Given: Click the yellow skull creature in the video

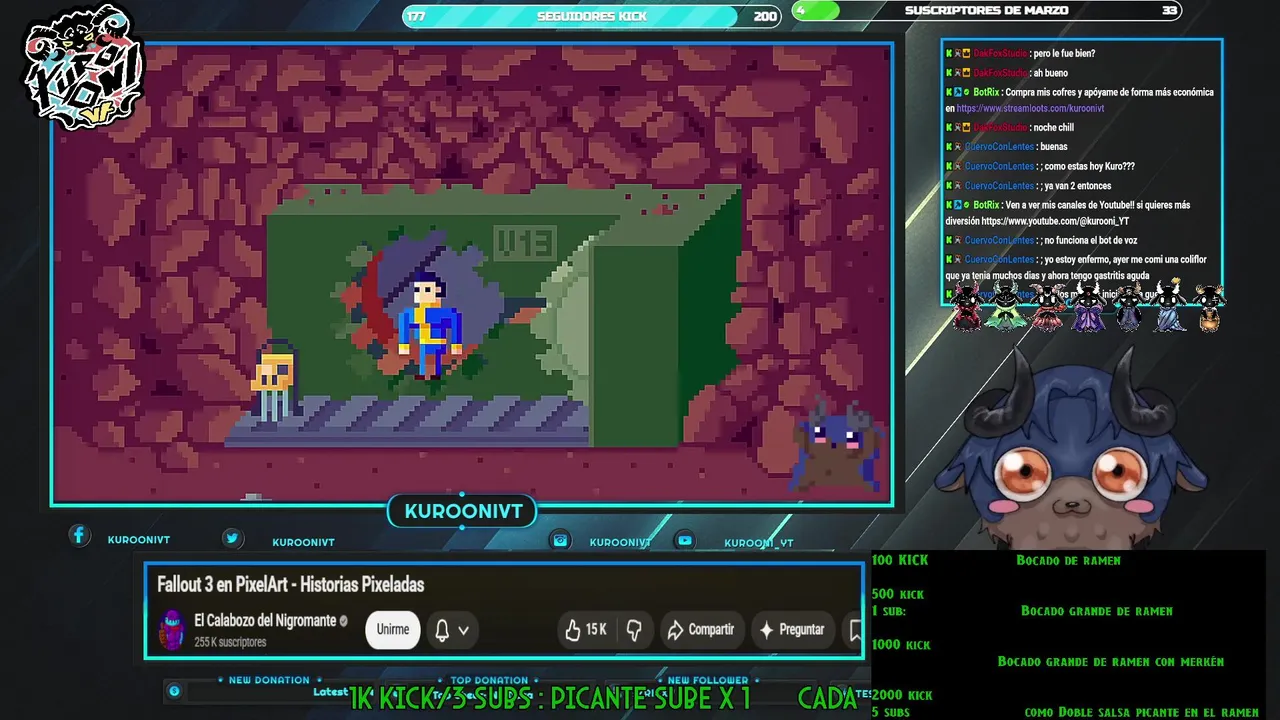Looking at the screenshot, I should (x=273, y=381).
